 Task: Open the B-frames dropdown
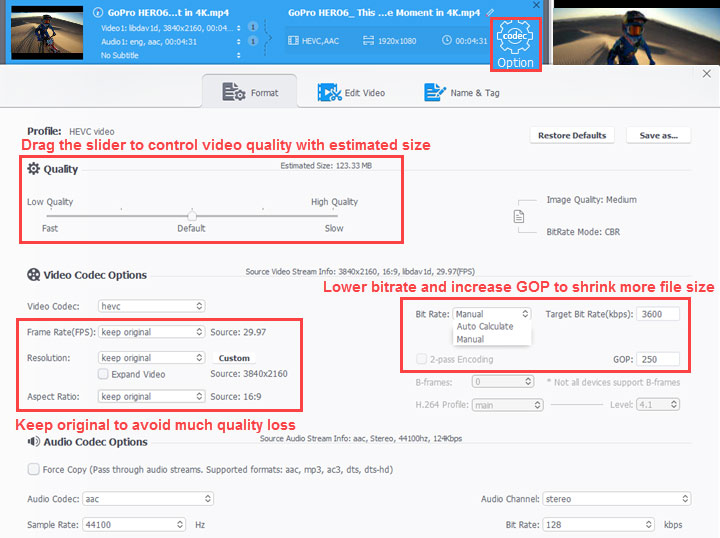(503, 381)
